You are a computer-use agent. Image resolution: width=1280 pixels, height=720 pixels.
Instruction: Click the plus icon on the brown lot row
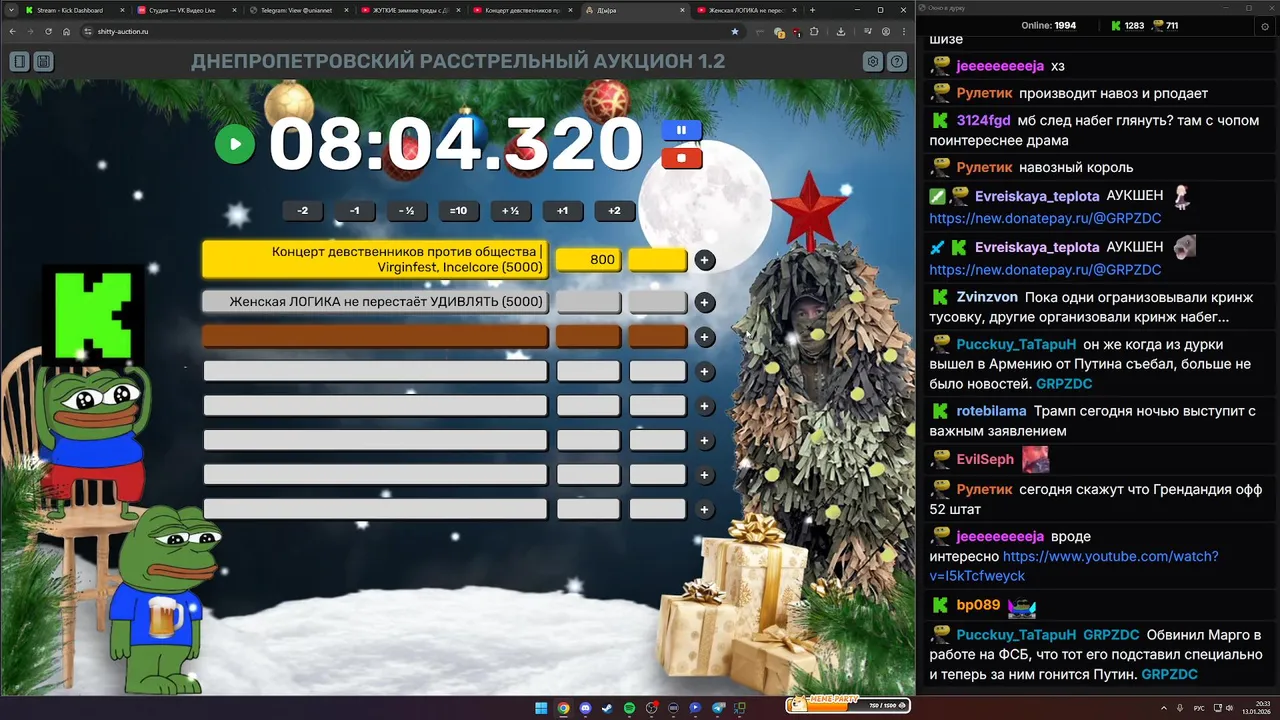[x=704, y=337]
